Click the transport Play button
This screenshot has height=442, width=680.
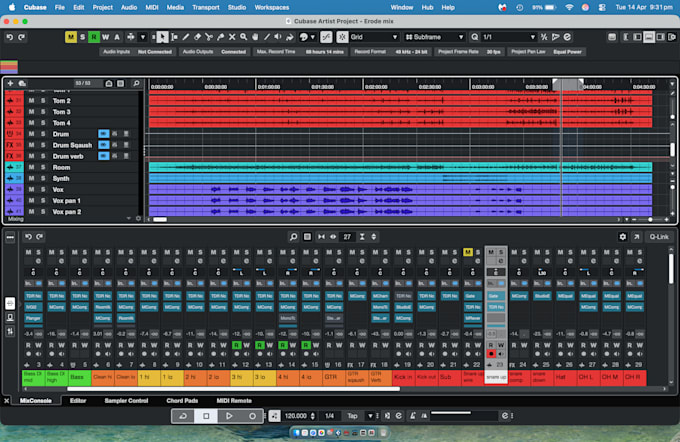click(x=229, y=416)
